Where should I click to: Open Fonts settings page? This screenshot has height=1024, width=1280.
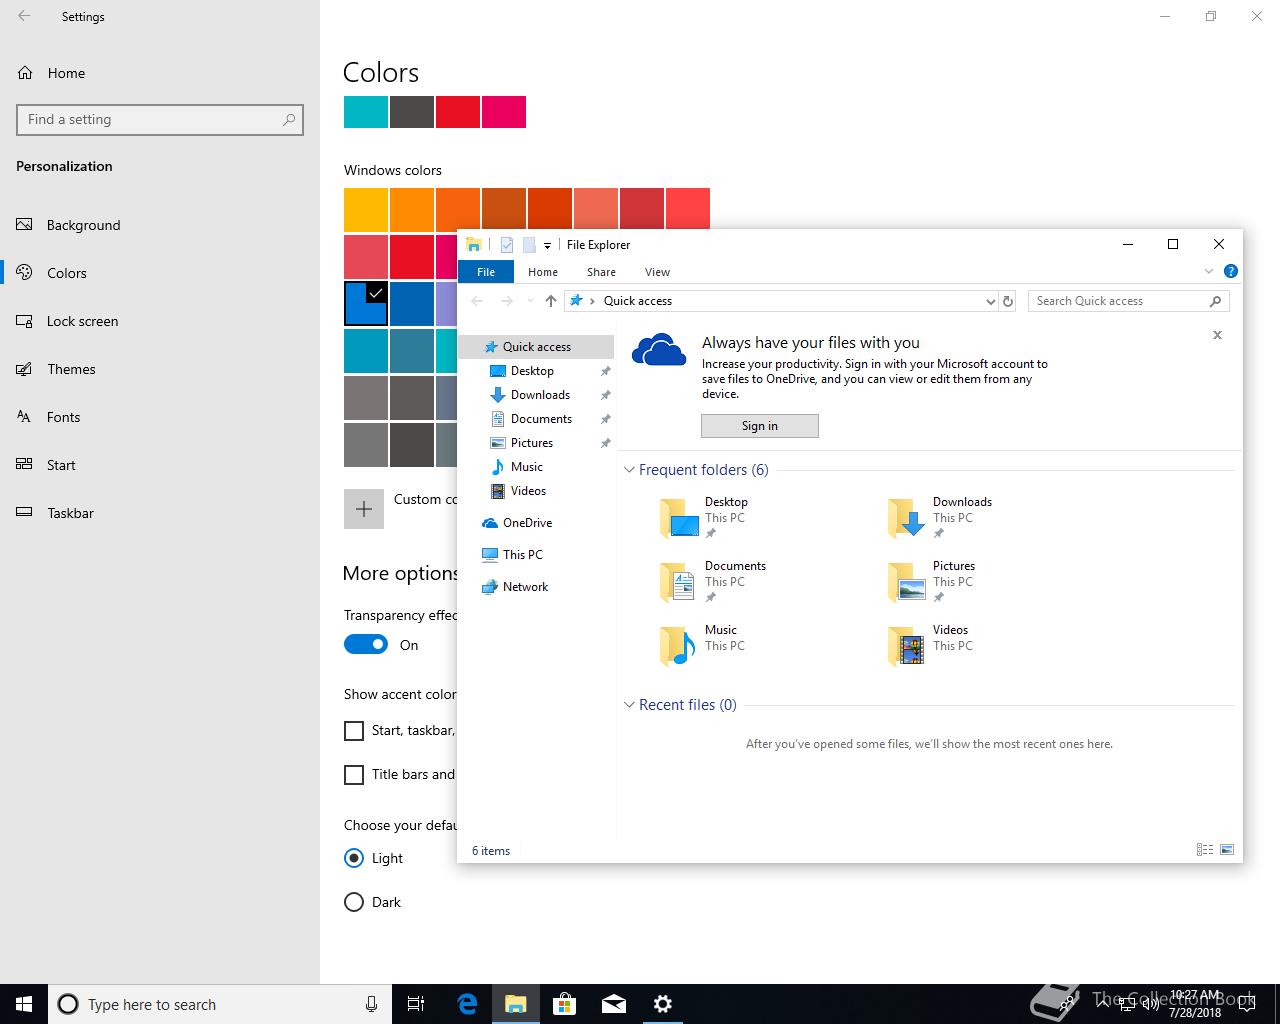coord(160,417)
